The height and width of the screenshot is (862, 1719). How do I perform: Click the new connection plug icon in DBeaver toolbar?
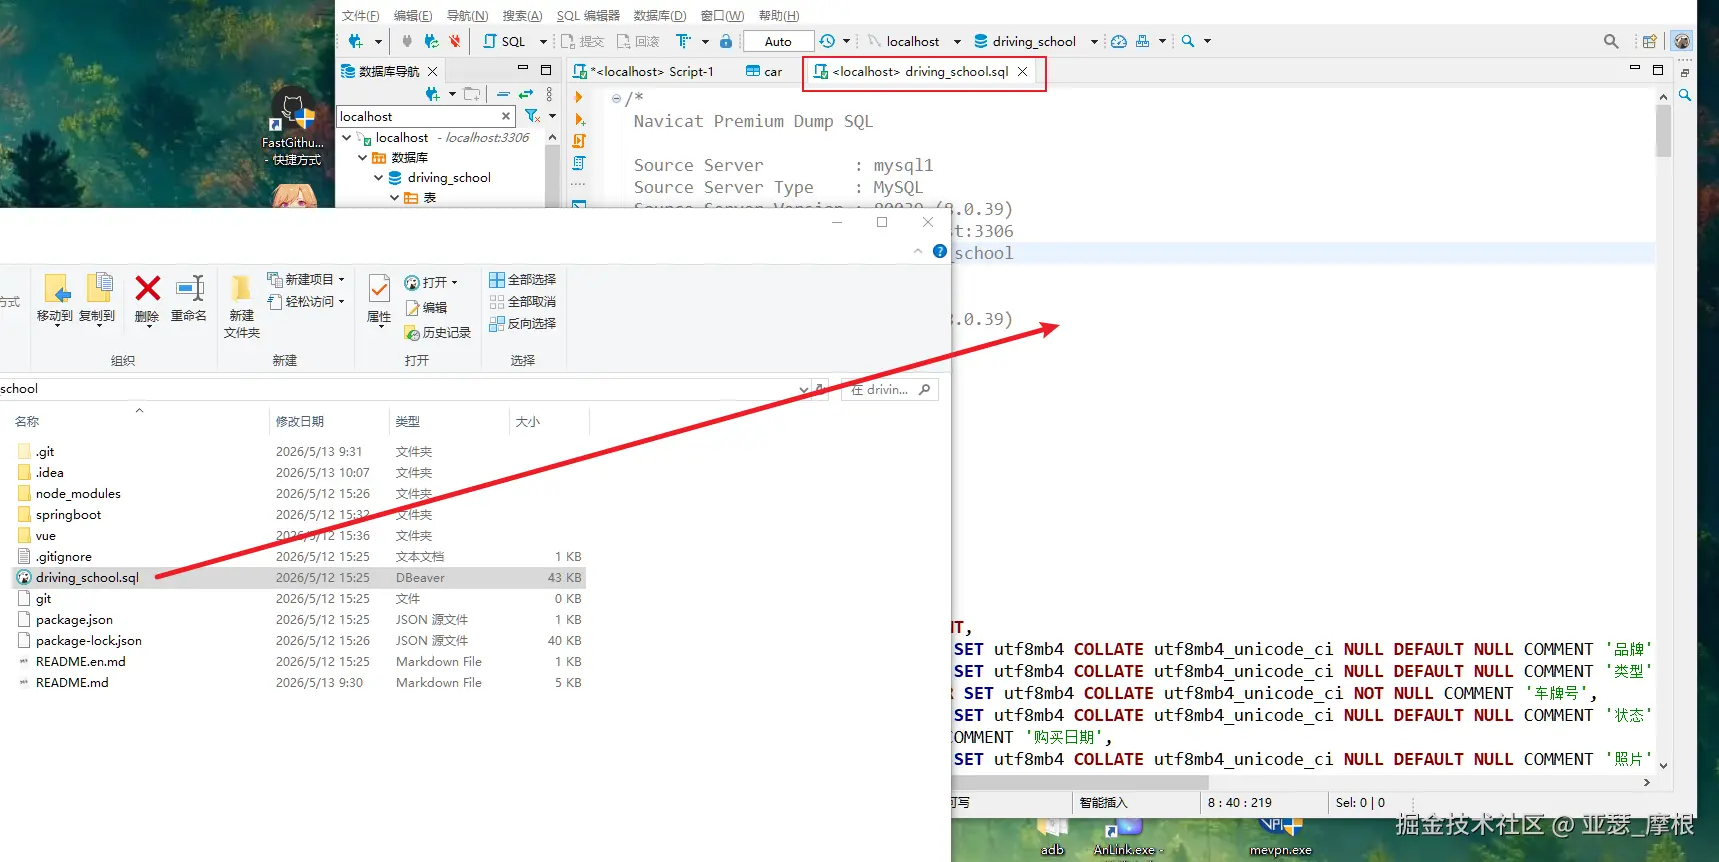coord(355,41)
